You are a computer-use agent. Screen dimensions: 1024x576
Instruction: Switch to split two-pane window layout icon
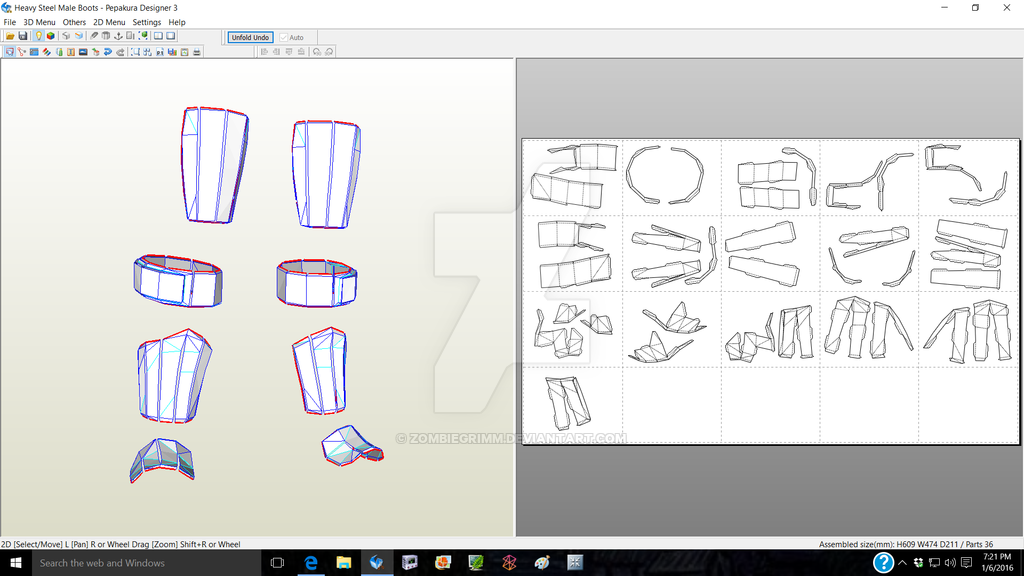tap(158, 36)
